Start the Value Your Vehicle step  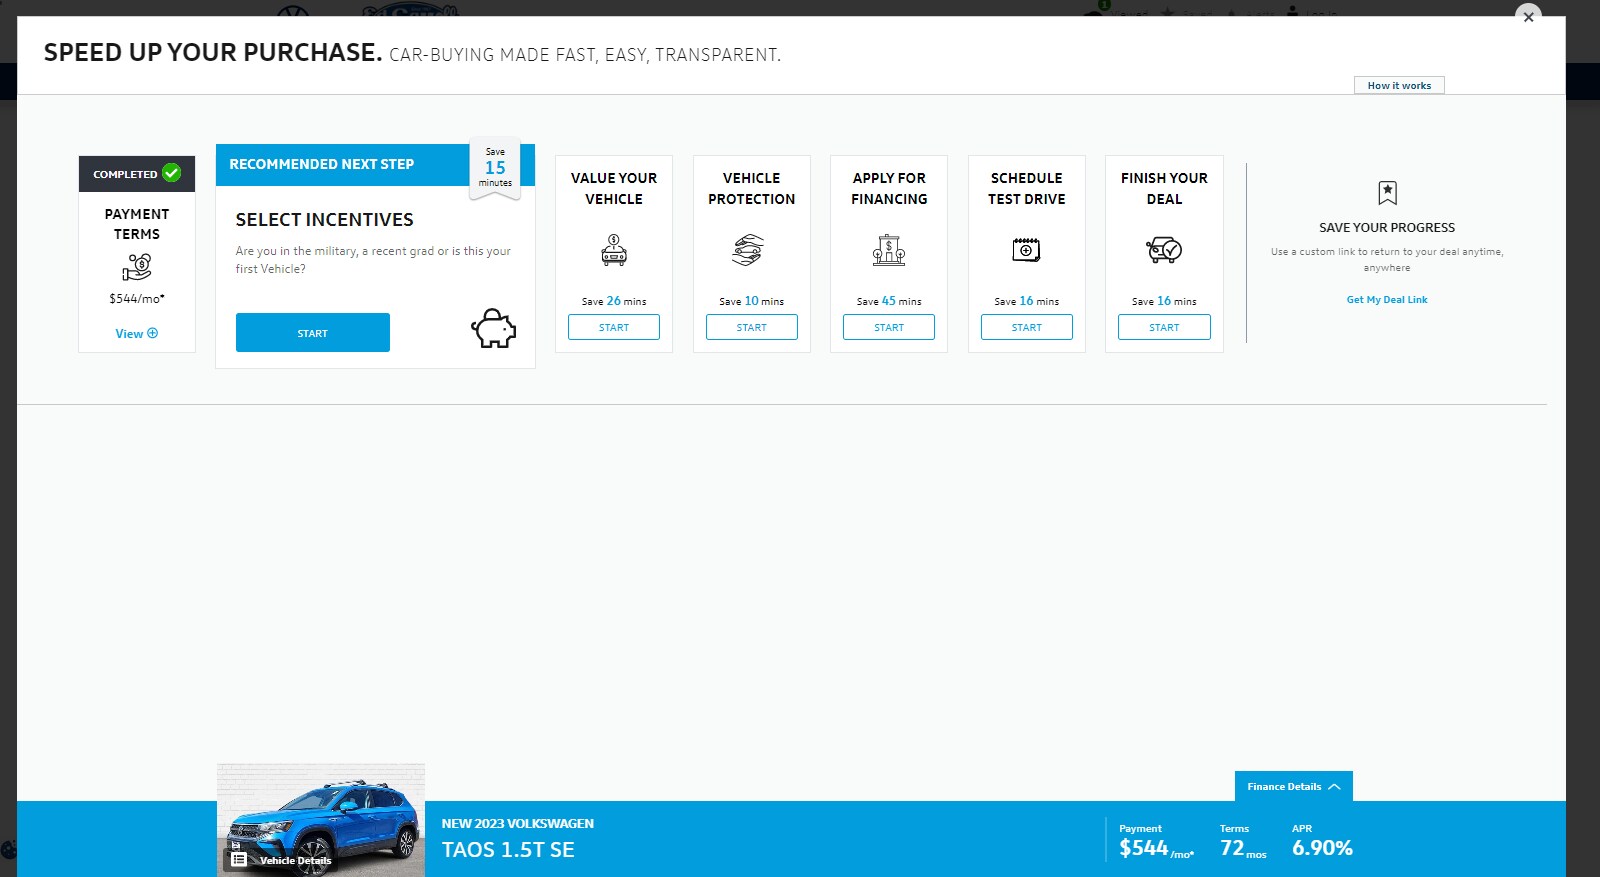coord(614,327)
